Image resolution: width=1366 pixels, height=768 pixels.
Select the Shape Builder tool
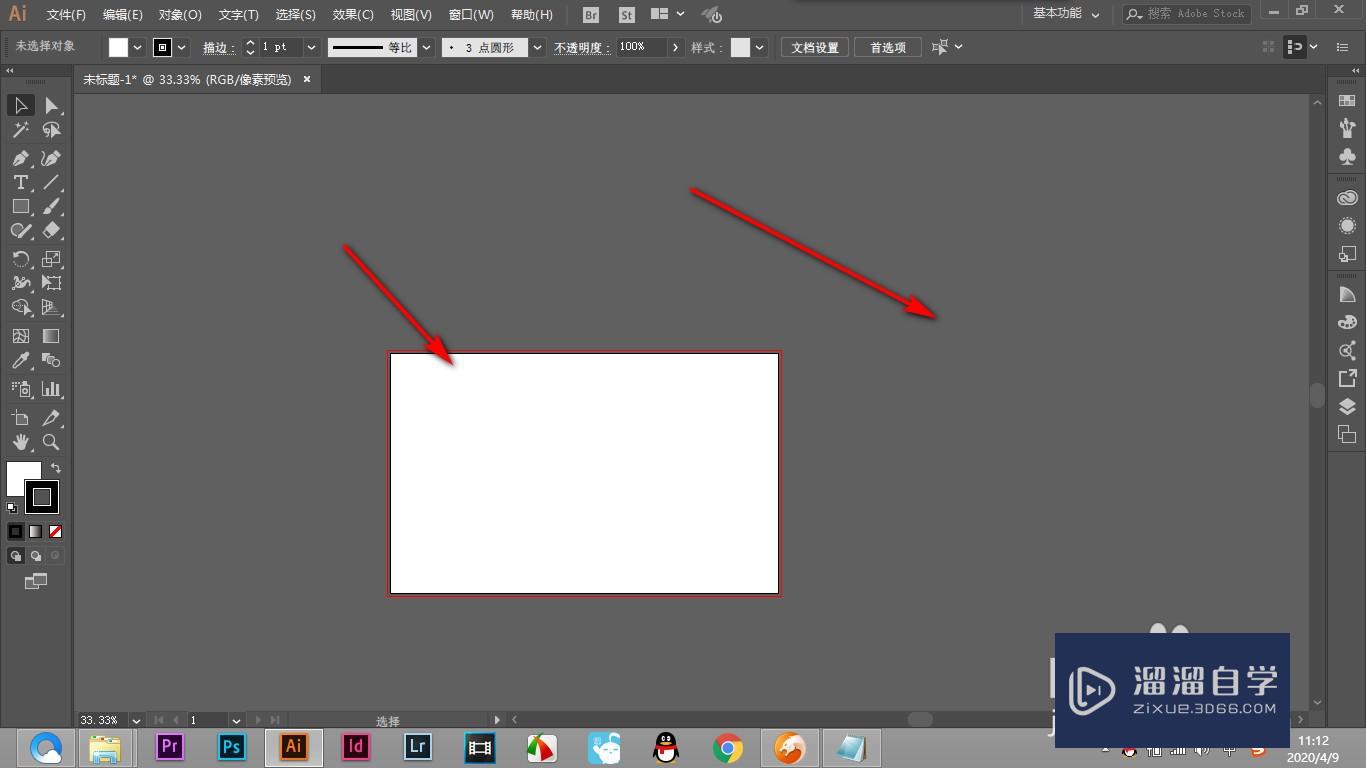pyautogui.click(x=20, y=307)
